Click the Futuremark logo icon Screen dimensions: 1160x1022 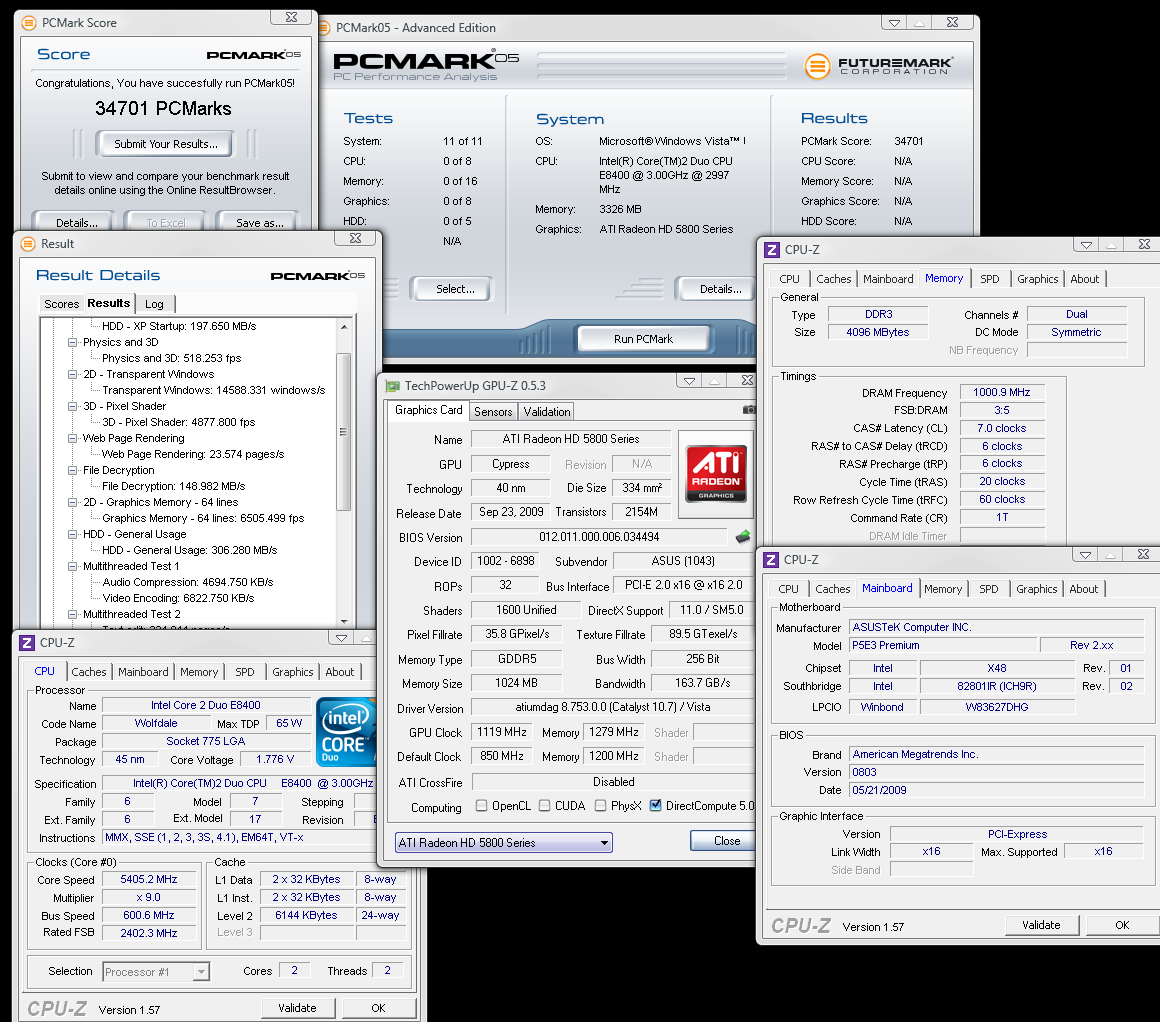[817, 66]
